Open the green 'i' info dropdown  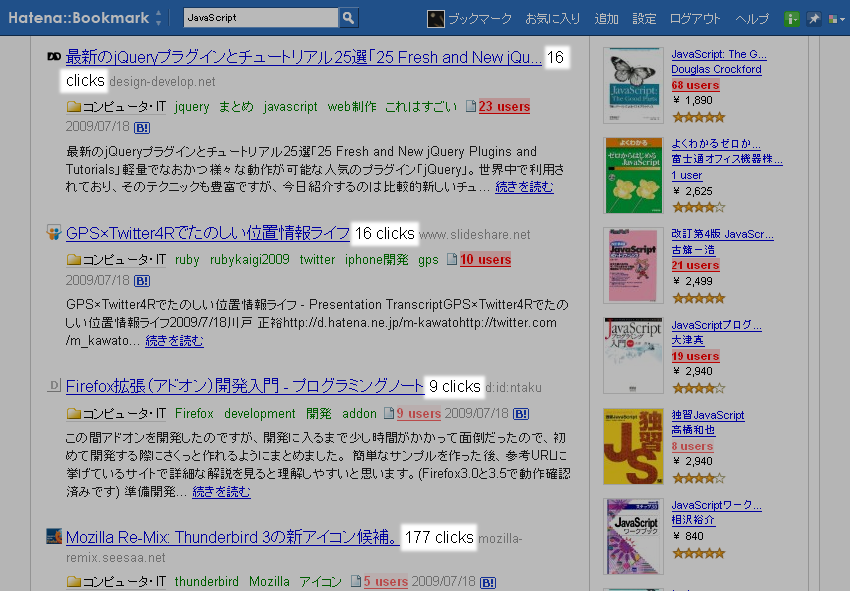[791, 19]
